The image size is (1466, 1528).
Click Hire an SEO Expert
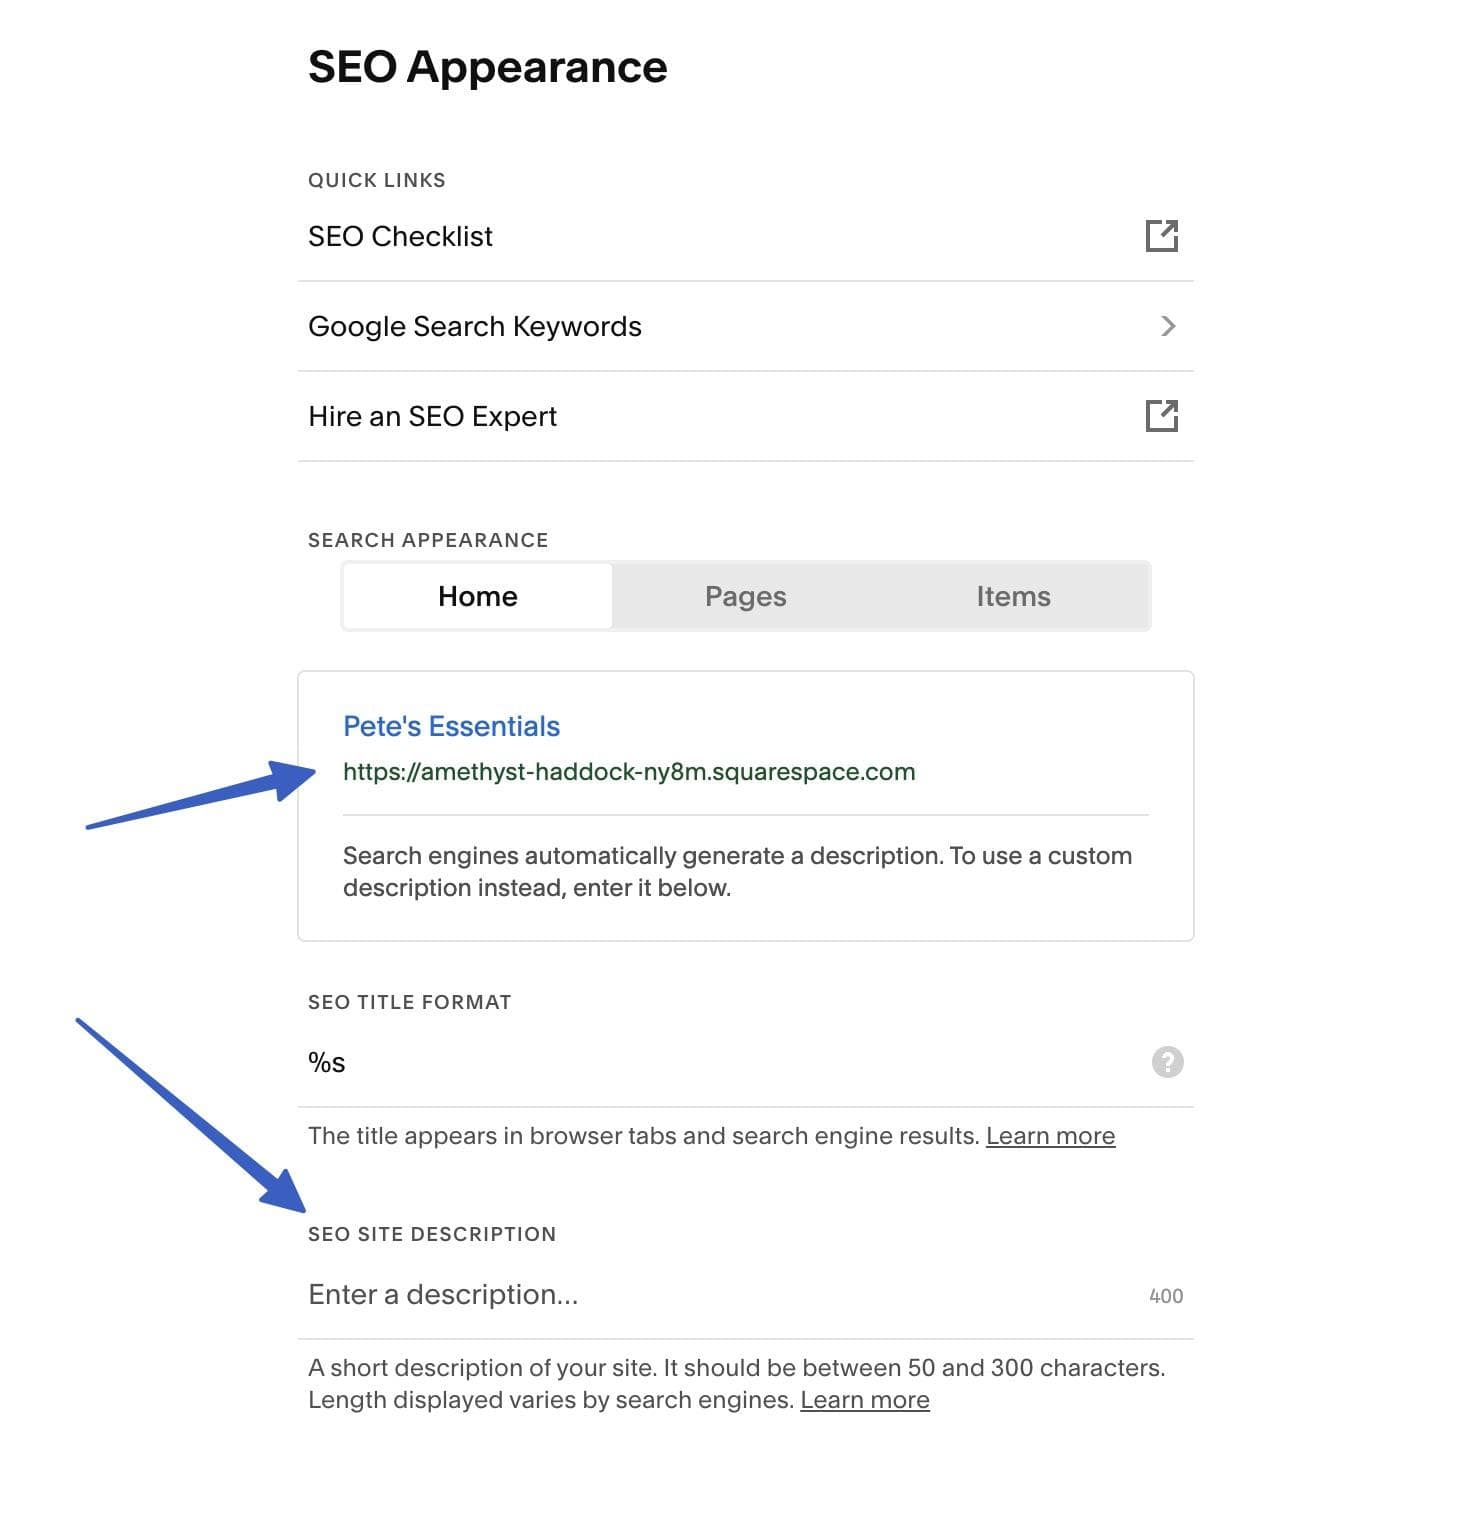click(432, 416)
